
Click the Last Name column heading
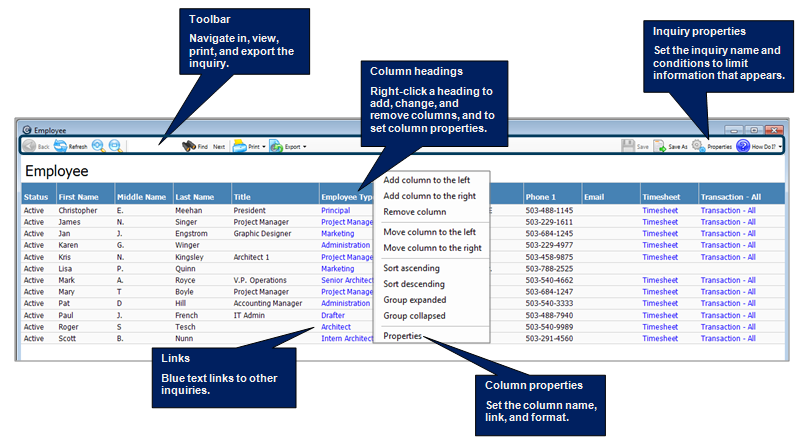pos(195,197)
